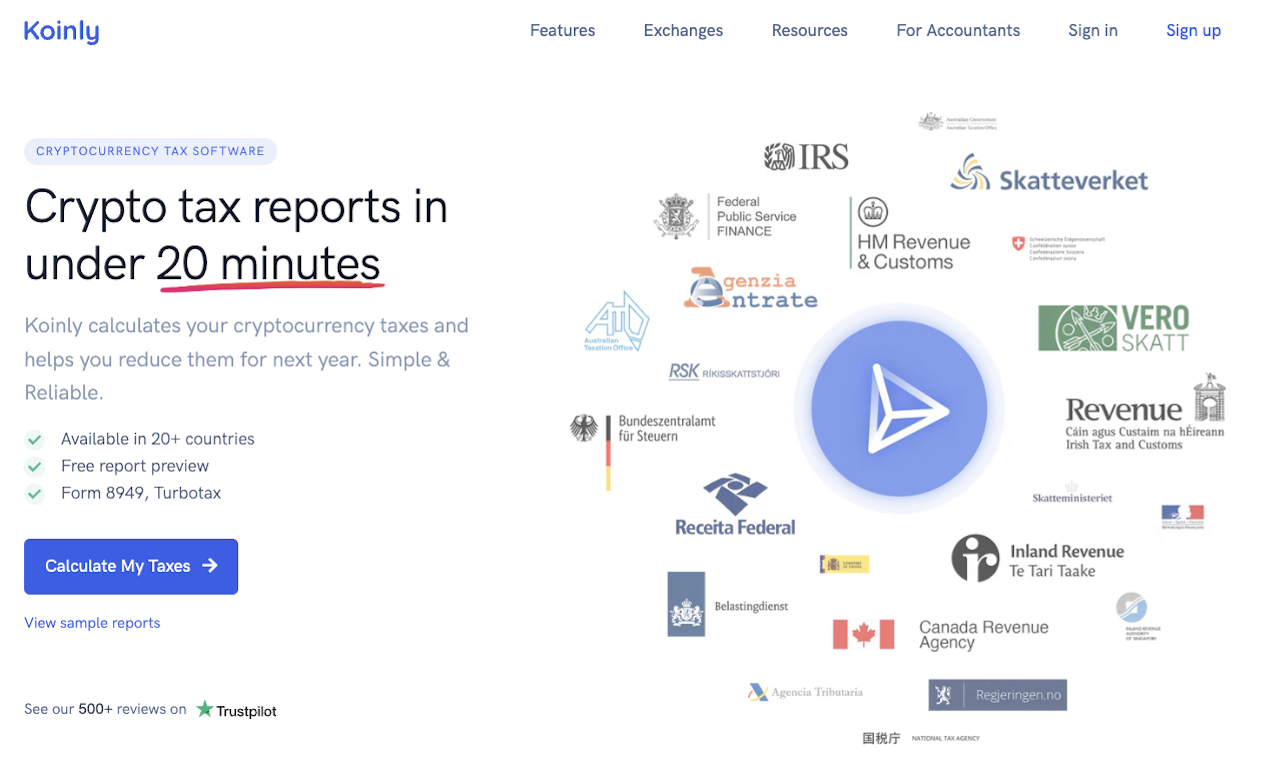Open the Exchanges menu
Screen dimensions: 1270x781
(x=683, y=31)
